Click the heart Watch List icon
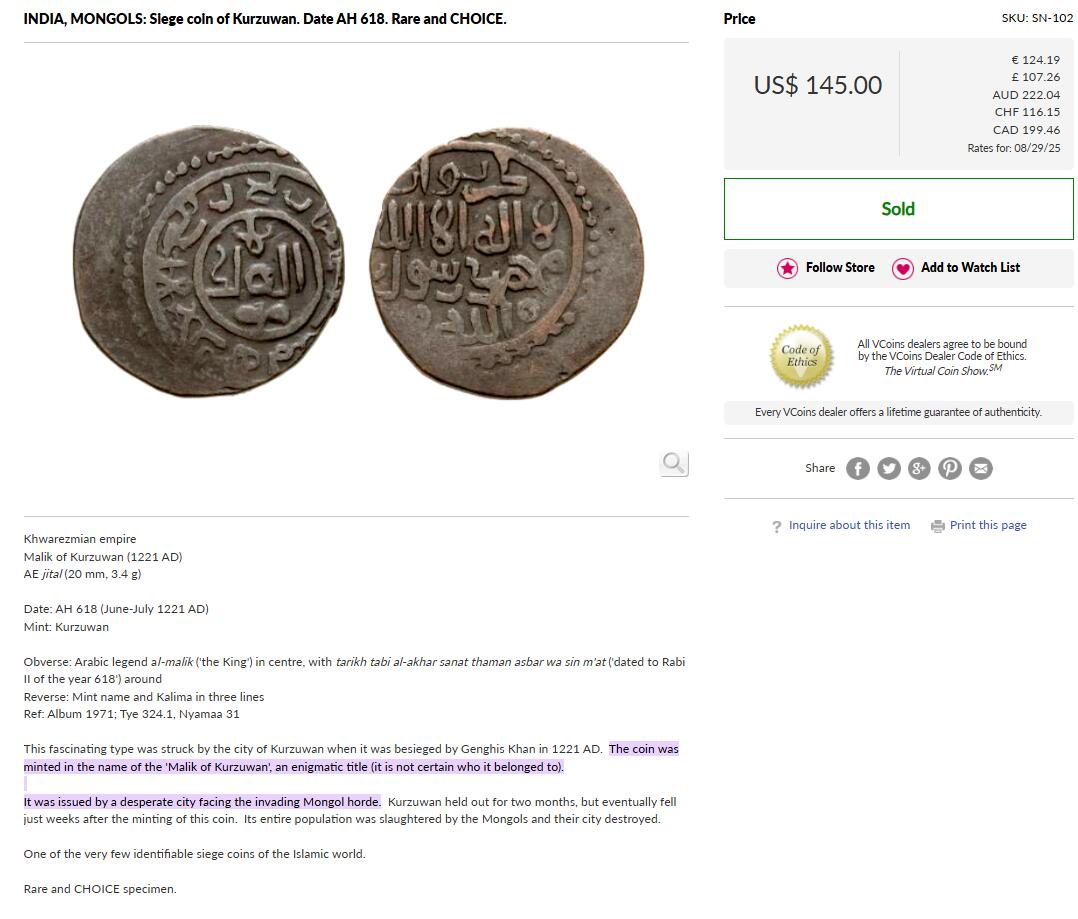 903,268
